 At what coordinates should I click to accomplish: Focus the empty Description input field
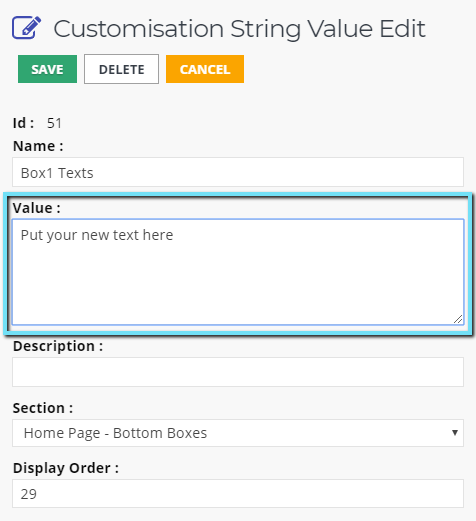pos(238,372)
